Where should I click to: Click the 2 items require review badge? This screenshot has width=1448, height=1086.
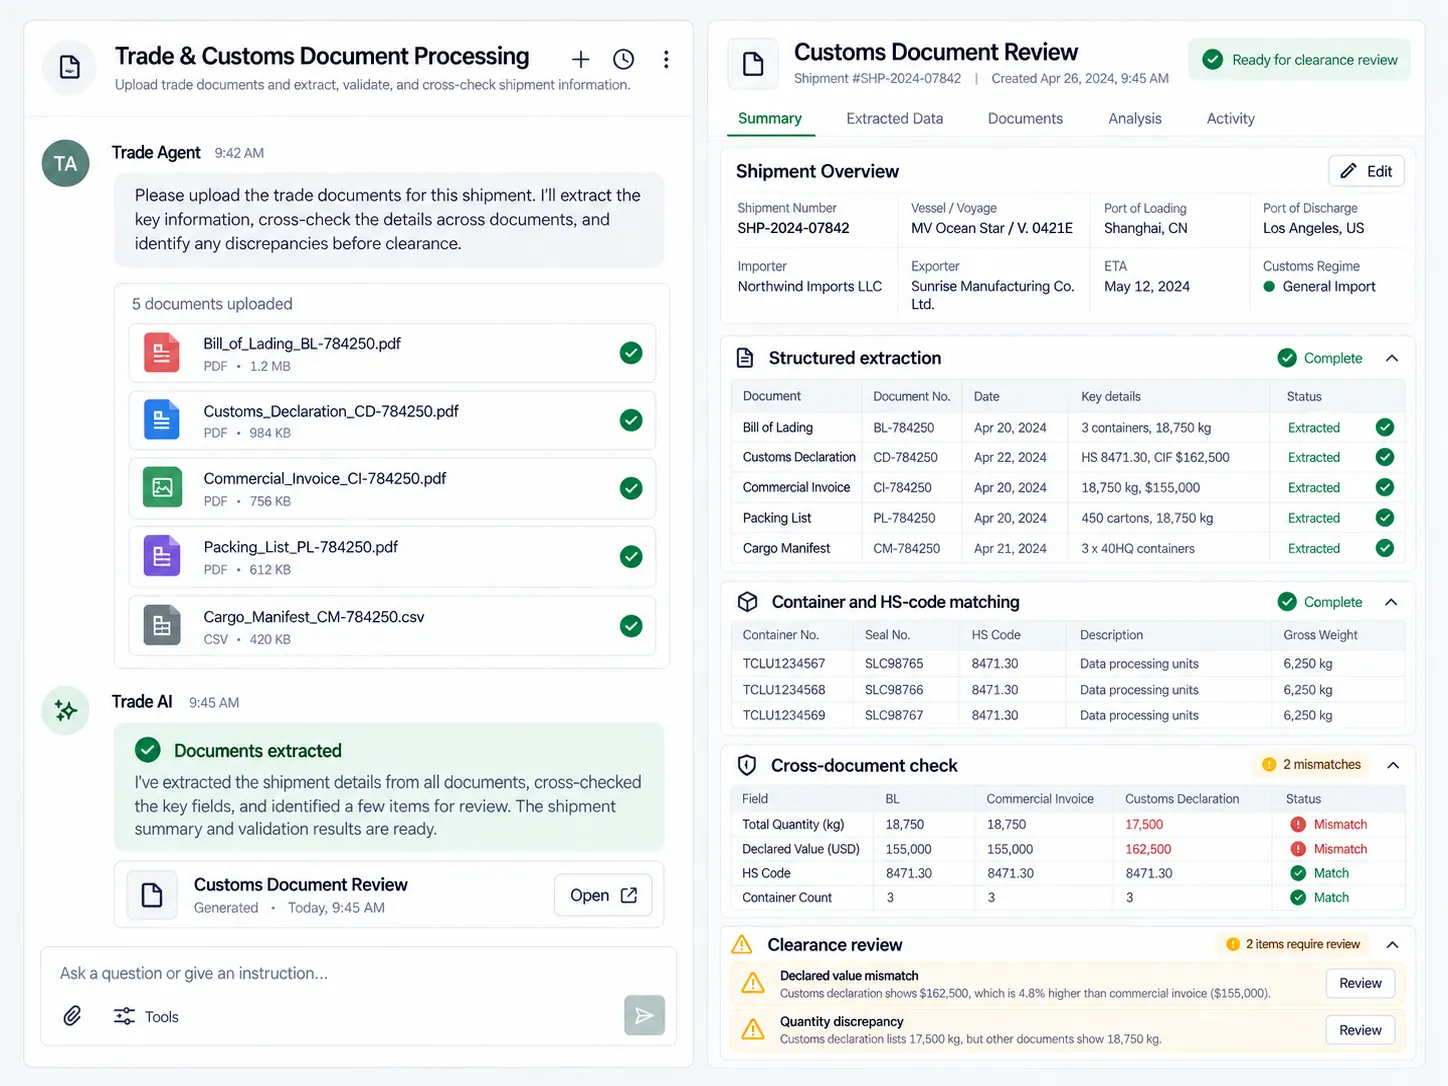tap(1293, 944)
